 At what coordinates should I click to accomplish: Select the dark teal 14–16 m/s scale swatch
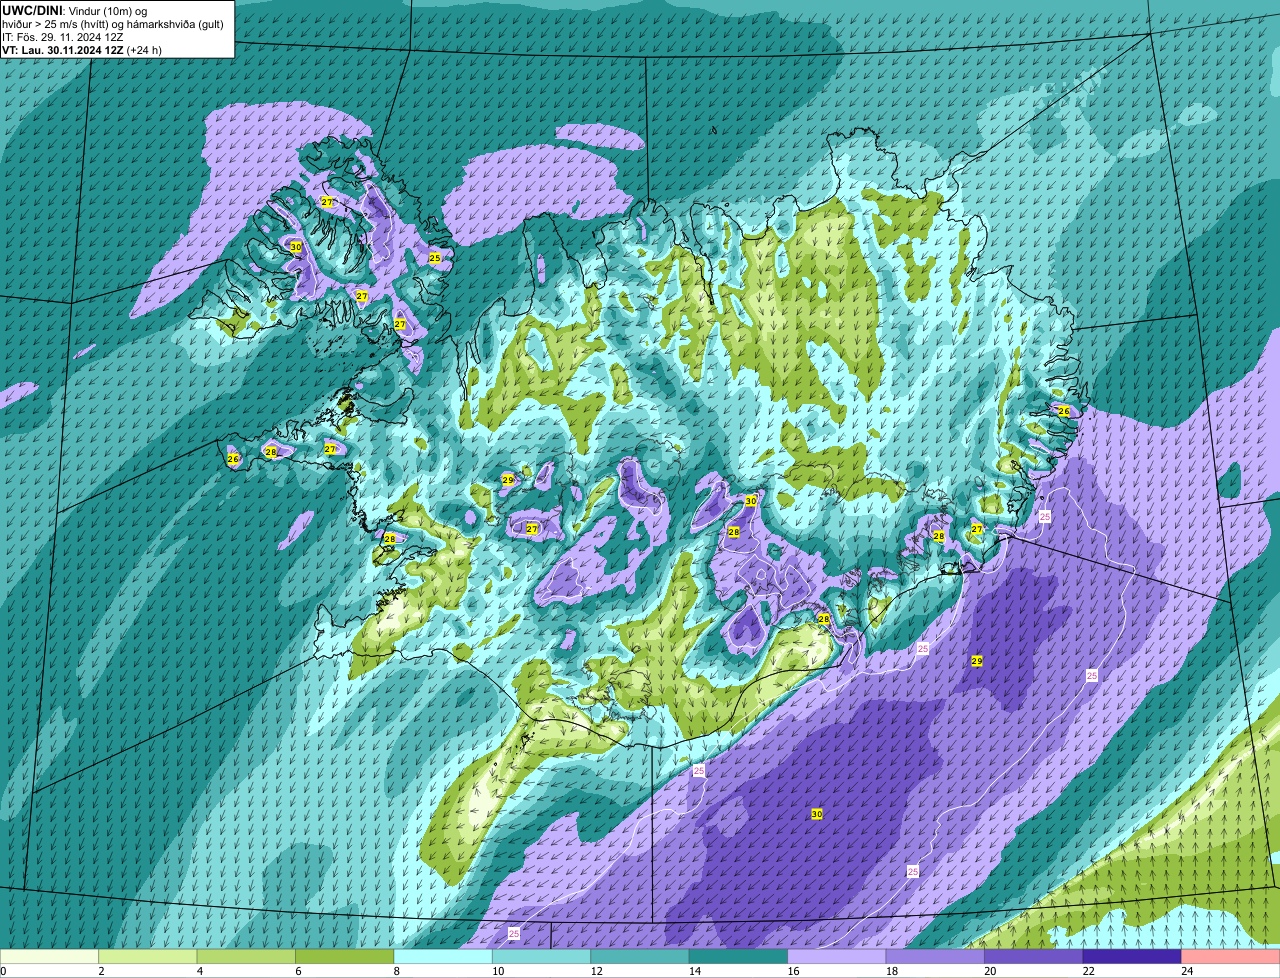tap(739, 957)
